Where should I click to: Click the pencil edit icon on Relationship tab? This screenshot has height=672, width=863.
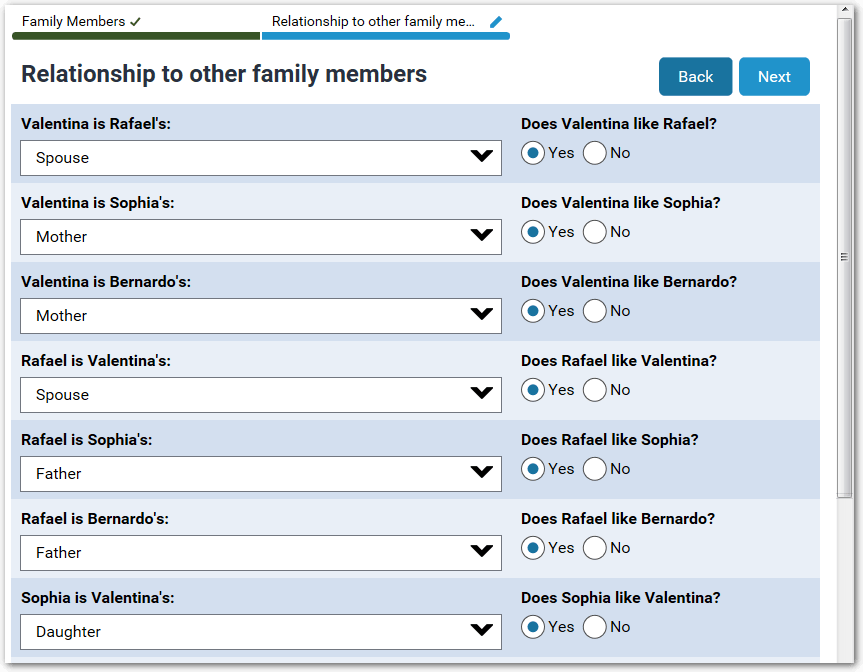point(497,20)
